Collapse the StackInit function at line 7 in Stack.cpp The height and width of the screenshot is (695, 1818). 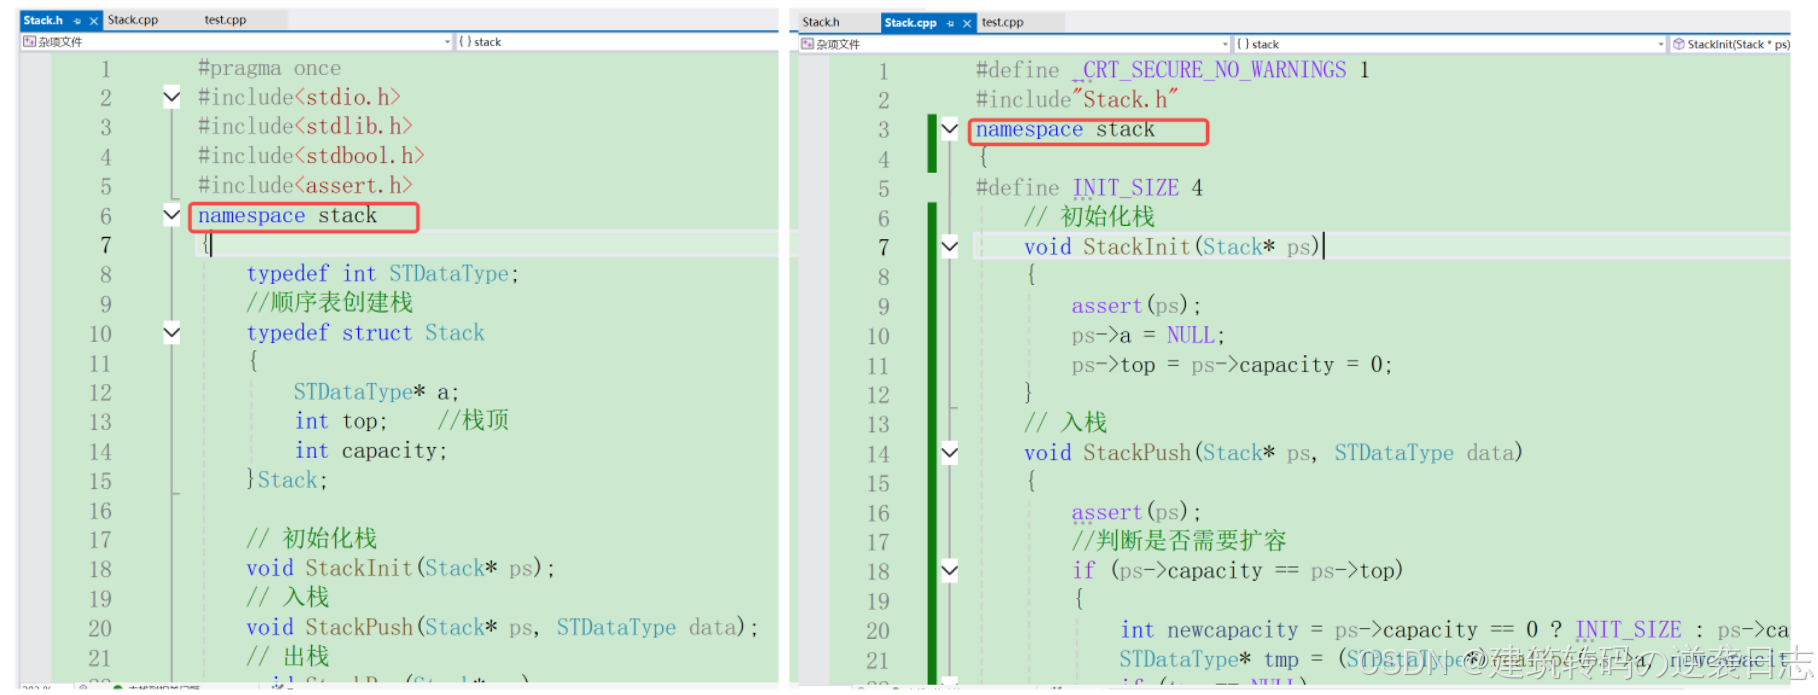(950, 247)
